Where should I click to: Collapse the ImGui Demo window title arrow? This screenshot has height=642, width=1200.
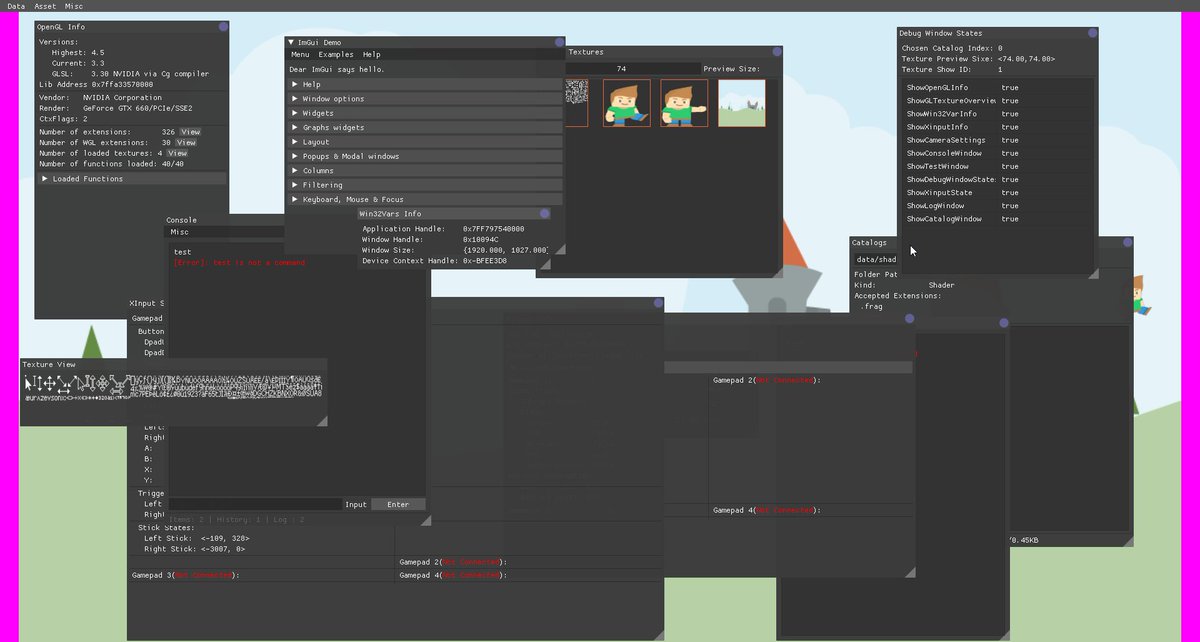(x=291, y=43)
